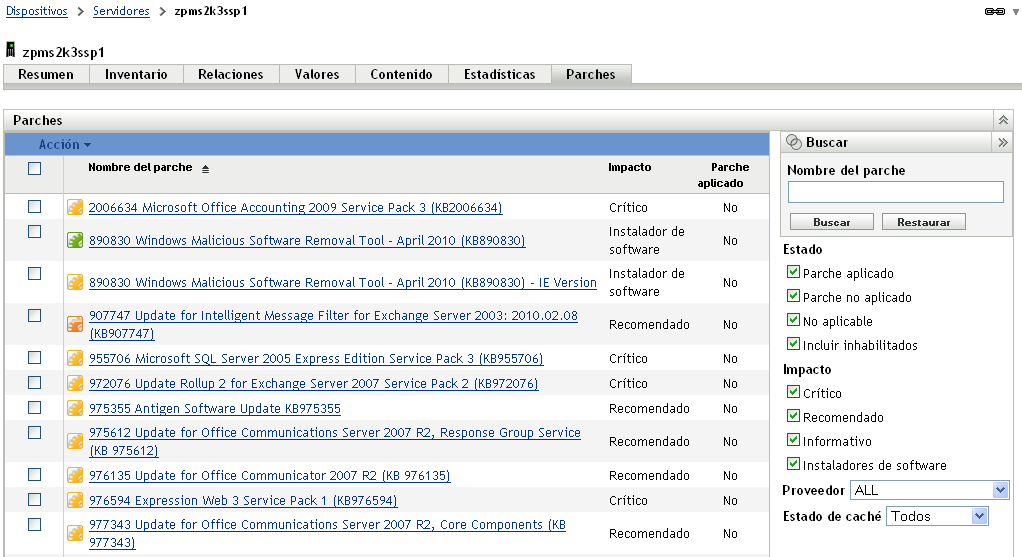The width and height of the screenshot is (1022, 557).
Task: Uncheck the Recomendado impact filter
Action: (793, 416)
